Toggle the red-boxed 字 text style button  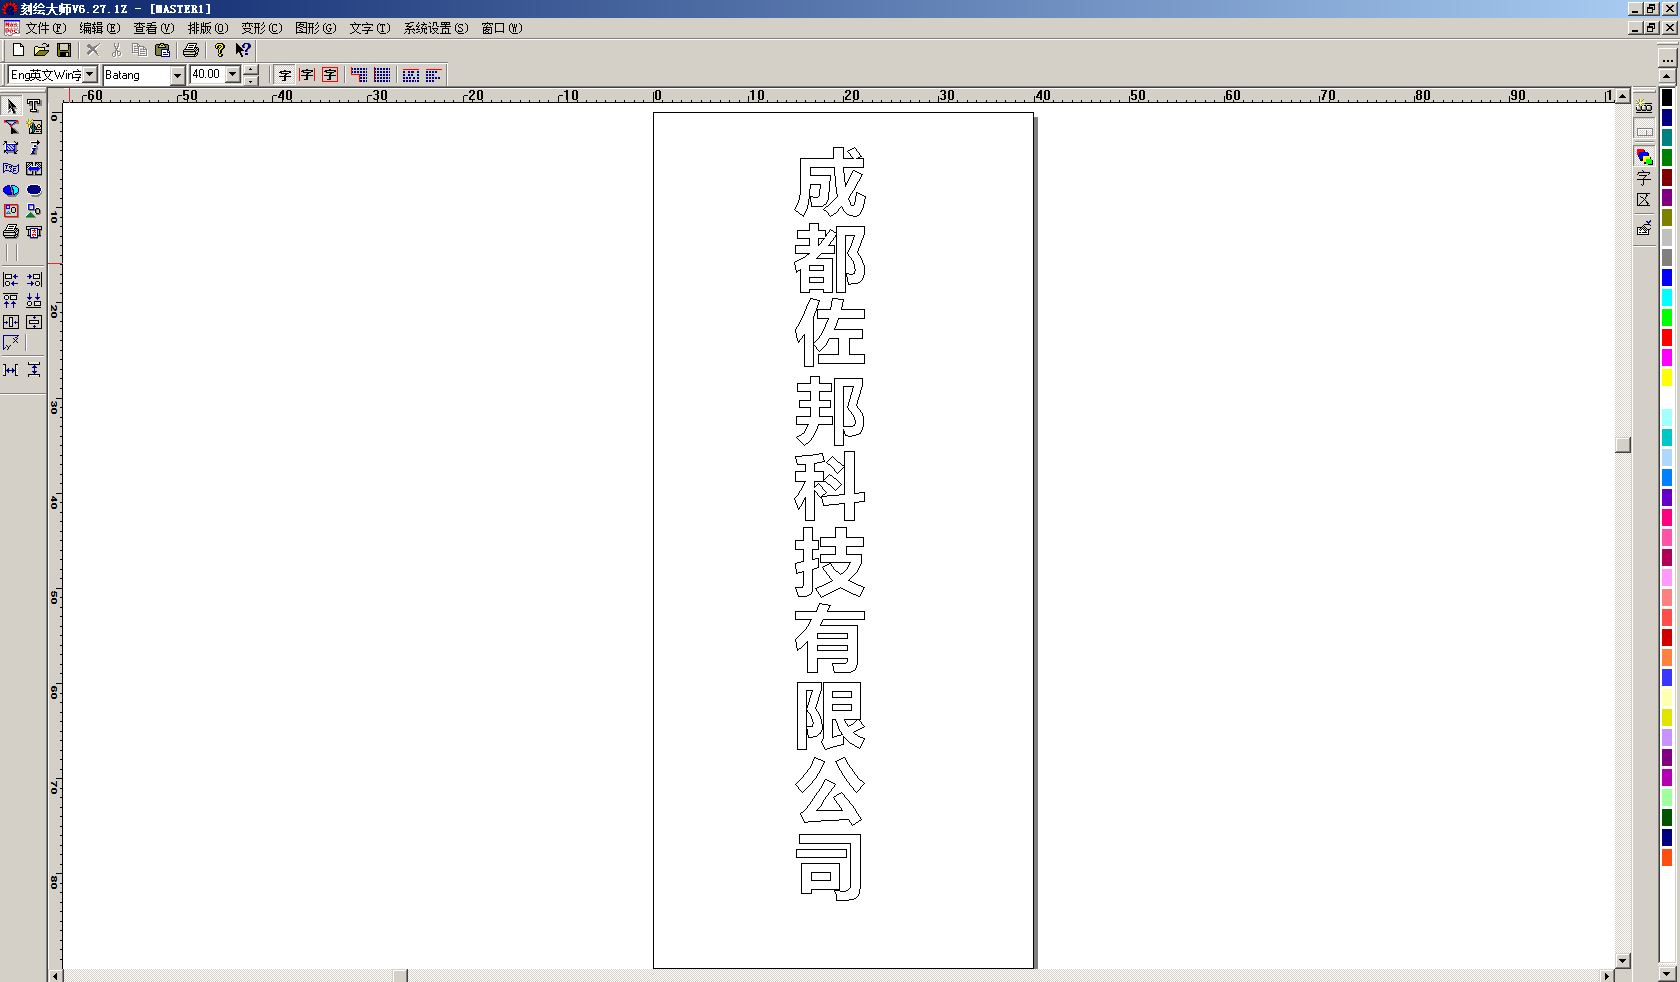point(330,75)
